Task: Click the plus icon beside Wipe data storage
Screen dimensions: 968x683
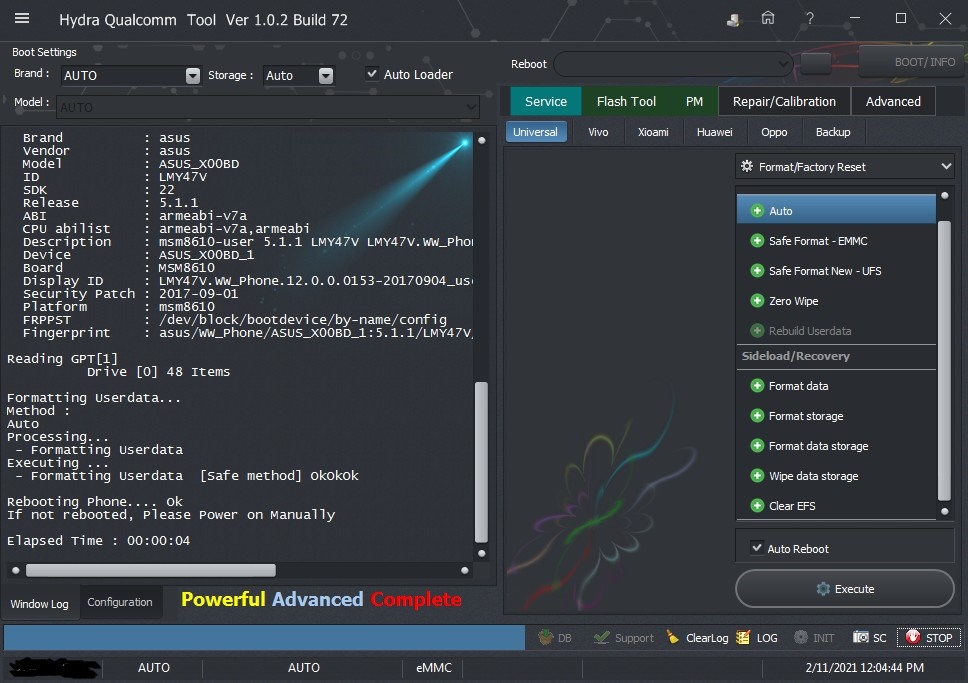Action: point(757,476)
